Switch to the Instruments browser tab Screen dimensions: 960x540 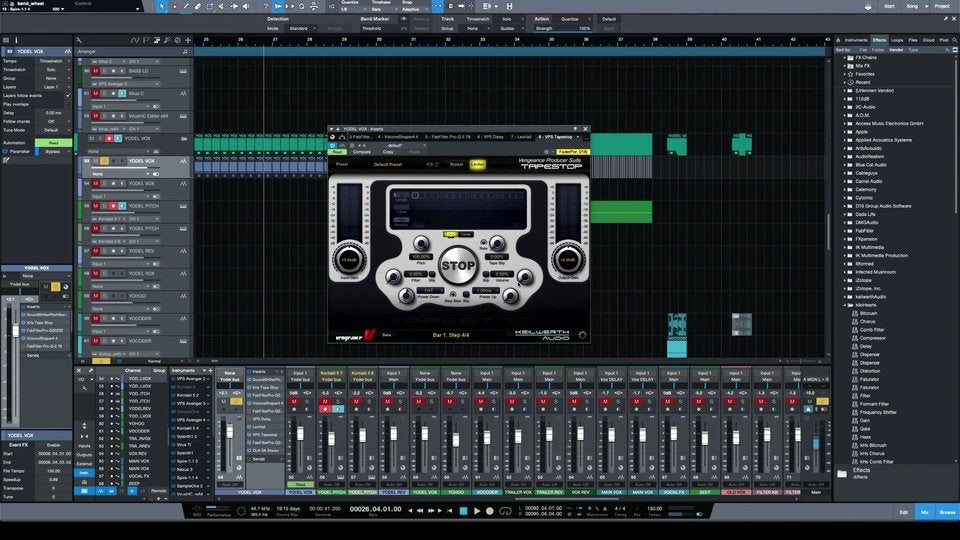tap(856, 40)
